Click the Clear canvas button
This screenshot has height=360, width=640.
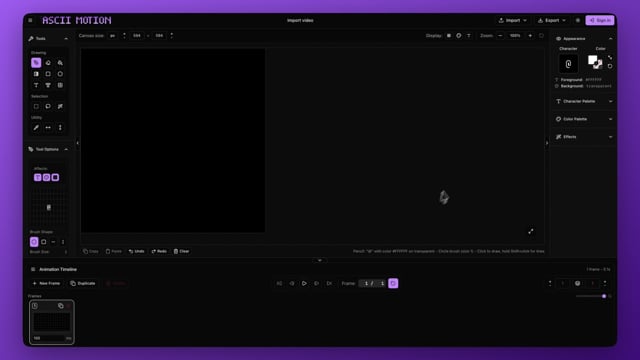pyautogui.click(x=181, y=251)
